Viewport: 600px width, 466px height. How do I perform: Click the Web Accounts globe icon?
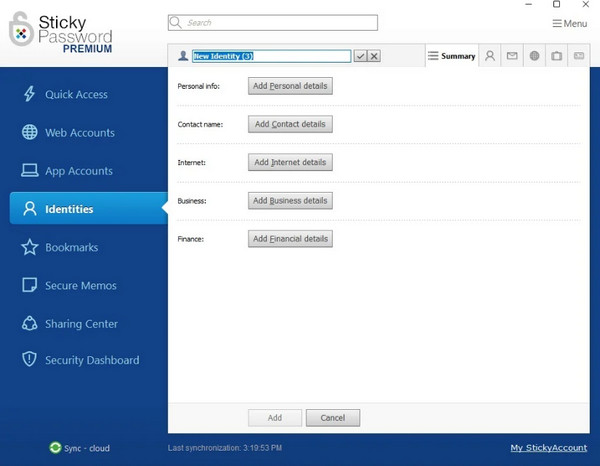pyautogui.click(x=29, y=132)
